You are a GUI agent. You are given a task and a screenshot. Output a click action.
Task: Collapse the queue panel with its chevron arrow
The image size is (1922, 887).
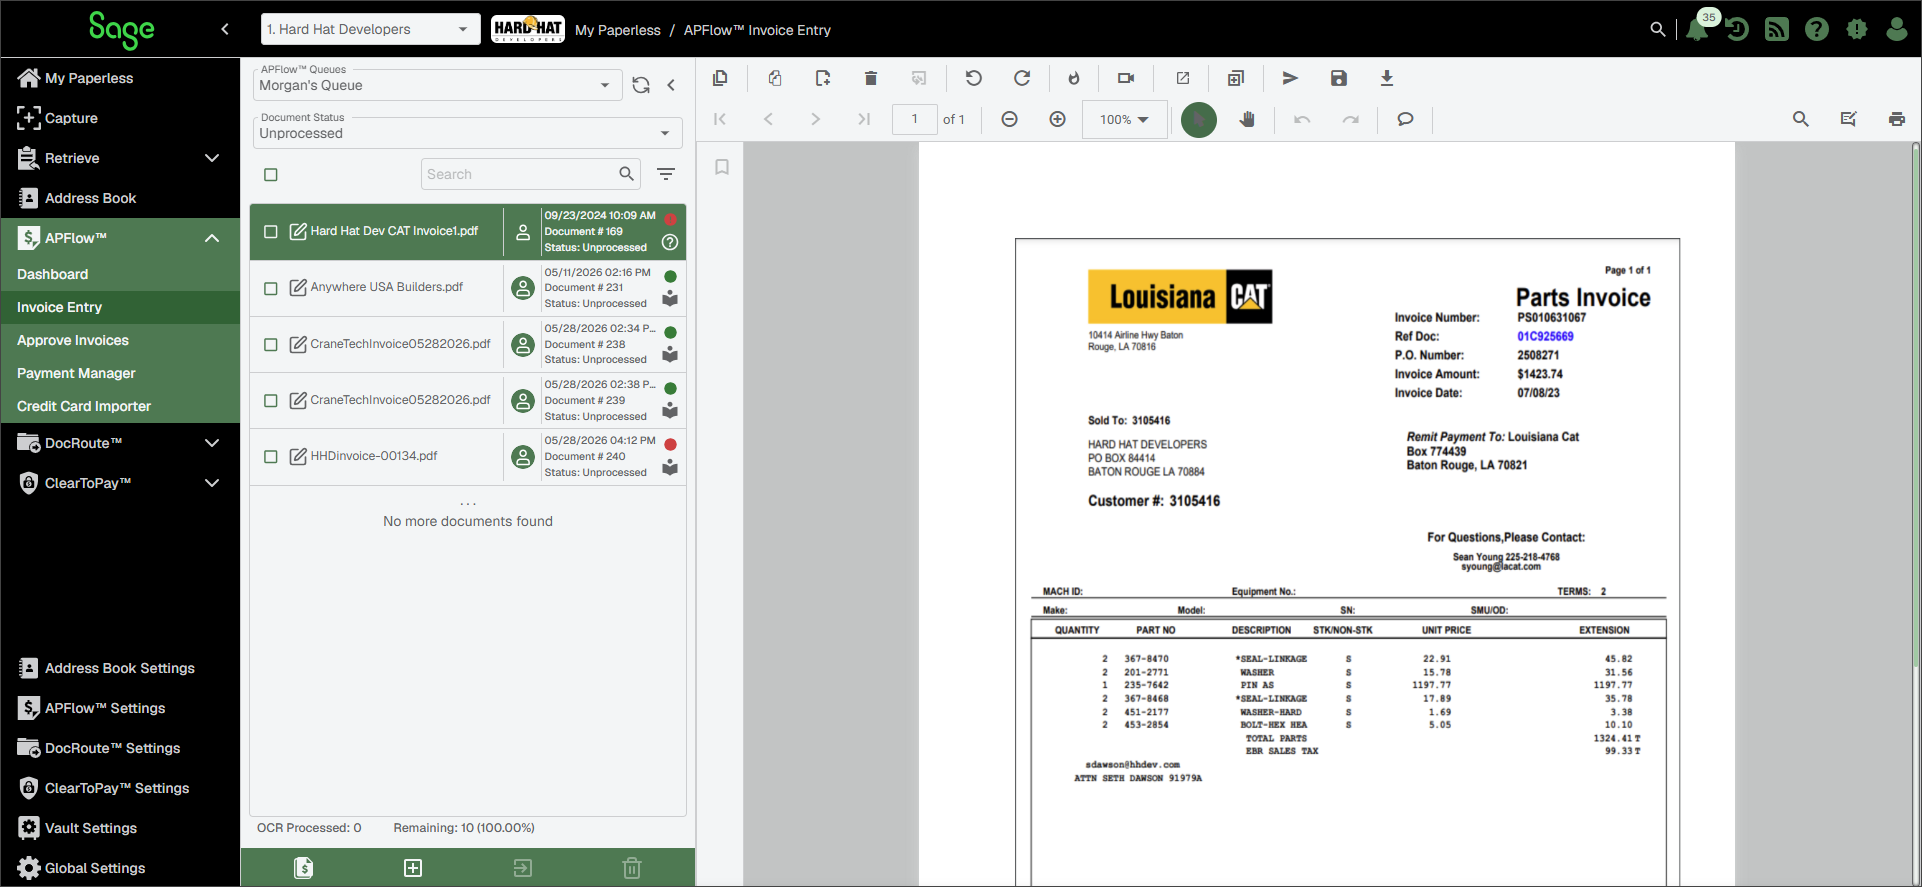671,85
